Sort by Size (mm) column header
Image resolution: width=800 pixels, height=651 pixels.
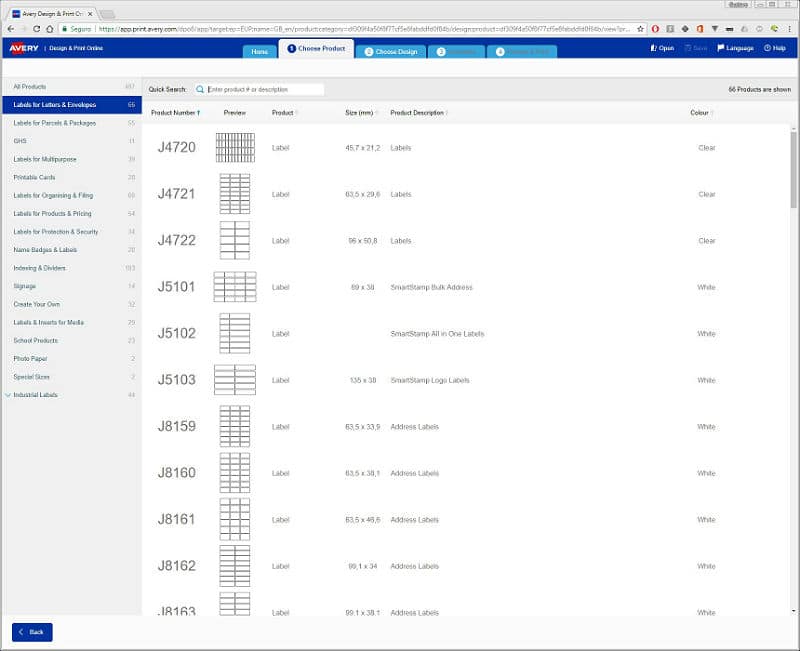(x=361, y=113)
